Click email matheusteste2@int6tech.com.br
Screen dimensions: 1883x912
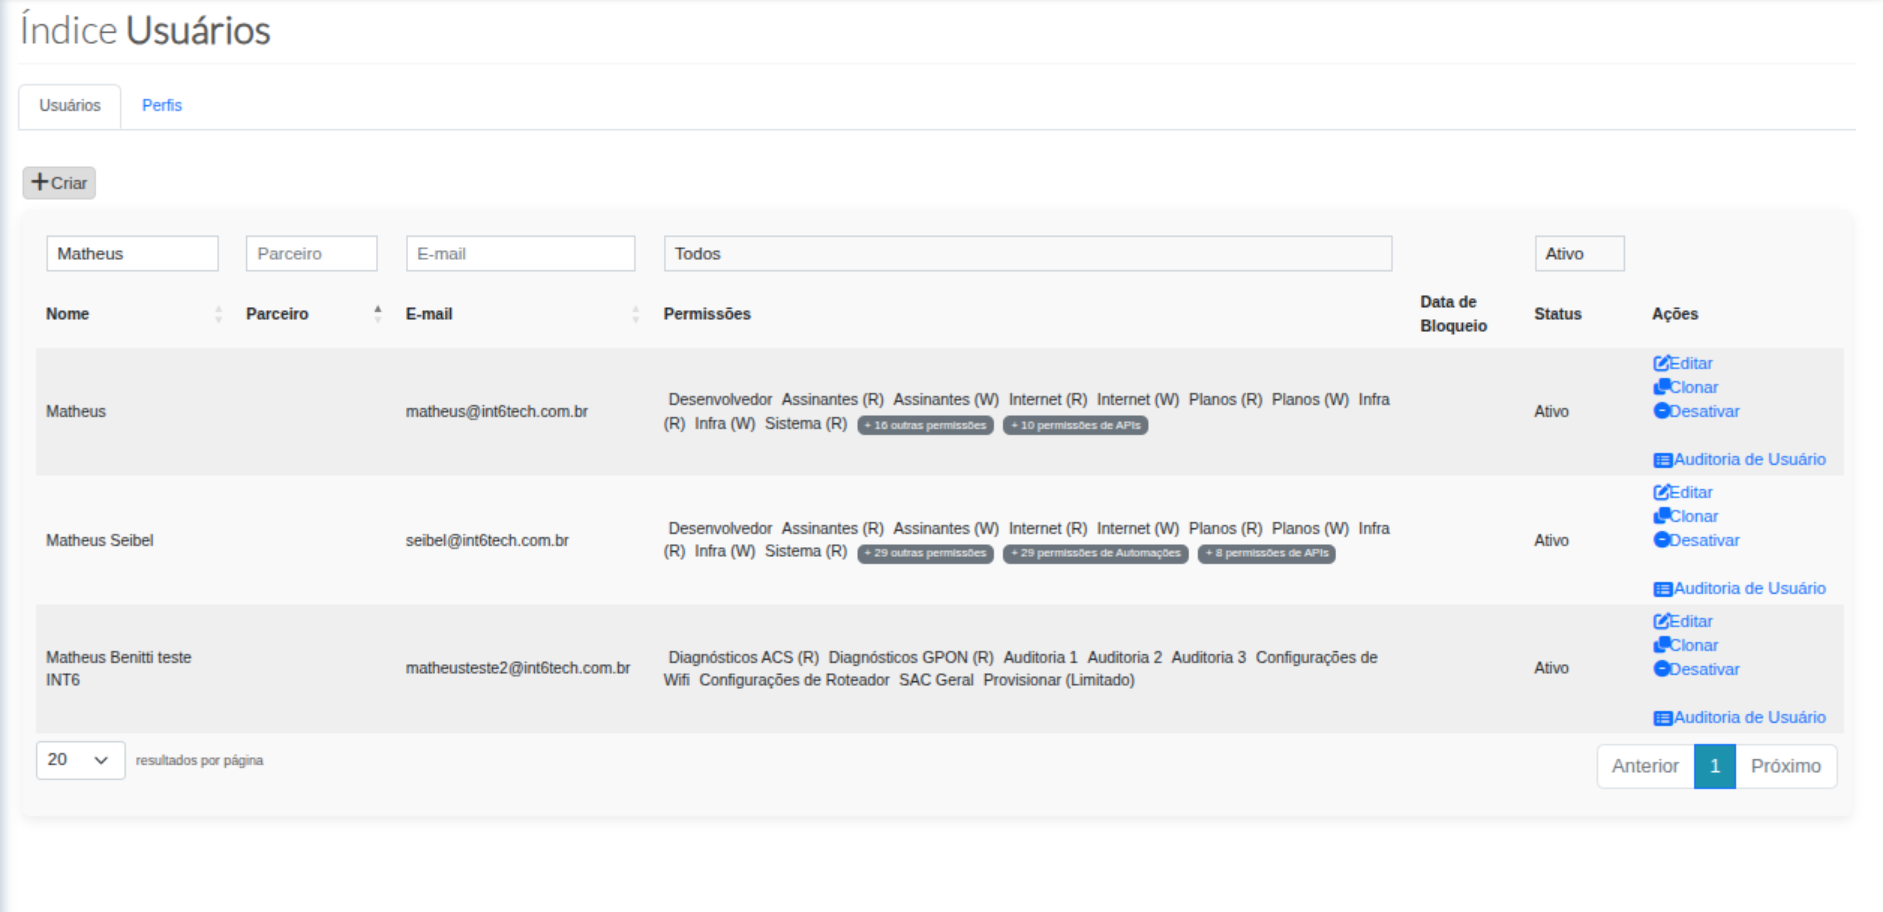pyautogui.click(x=518, y=668)
